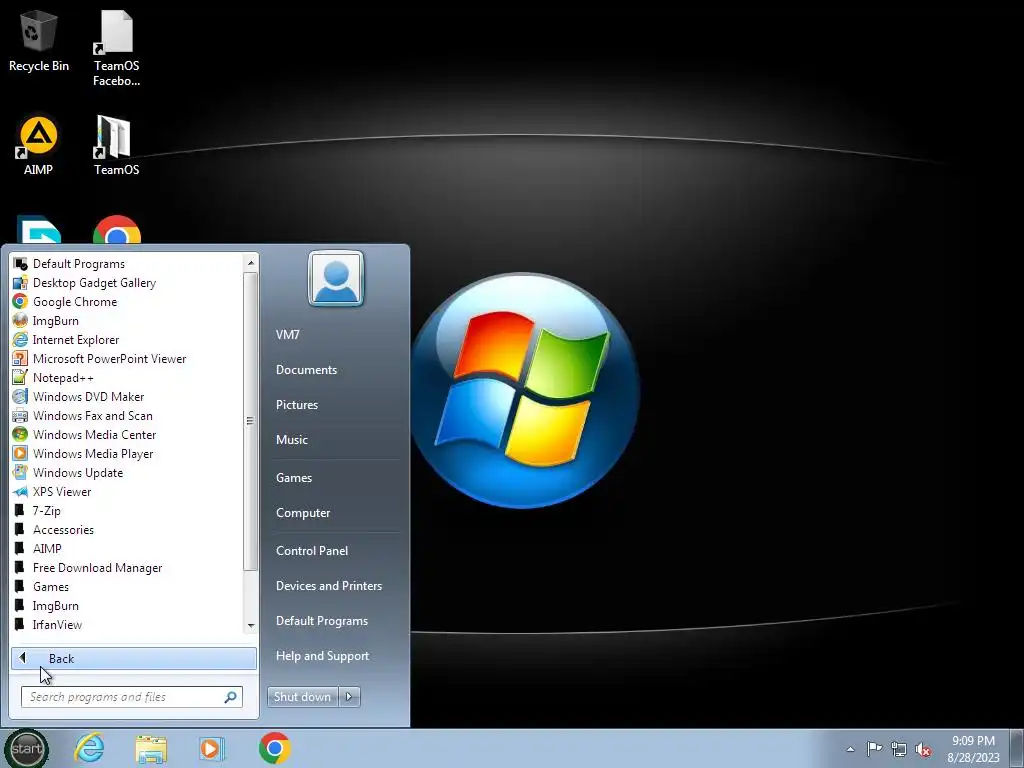1024x768 pixels.
Task: Click the search magnifier icon
Action: [x=231, y=697]
